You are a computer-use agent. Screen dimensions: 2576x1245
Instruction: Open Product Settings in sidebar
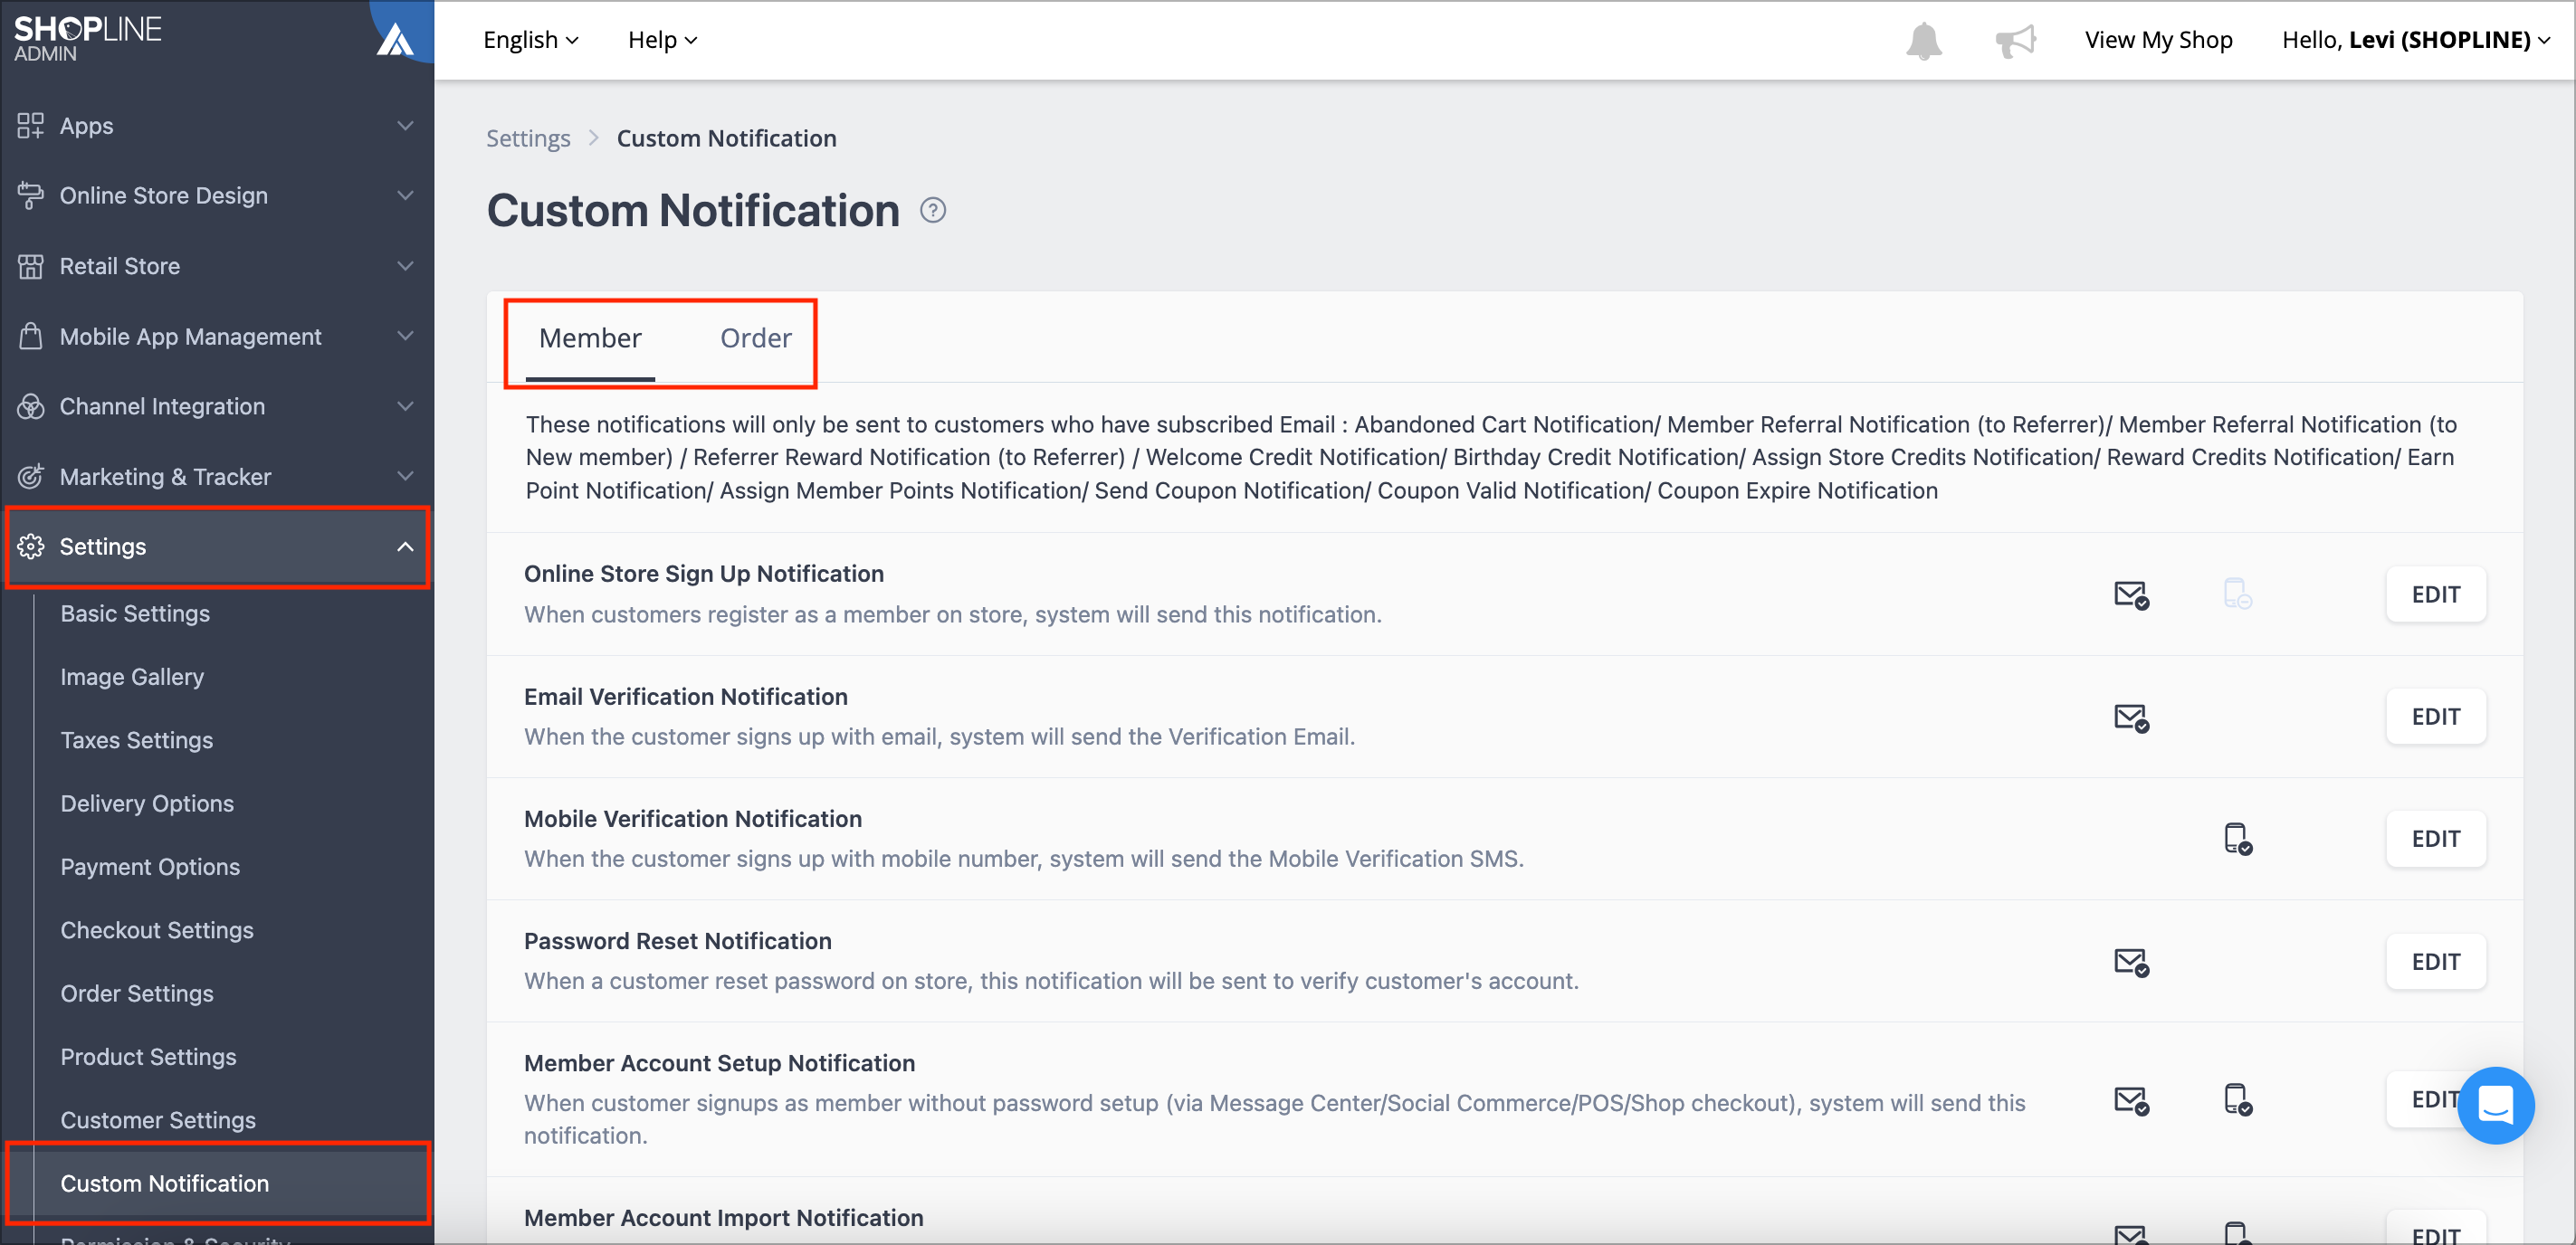tap(148, 1057)
